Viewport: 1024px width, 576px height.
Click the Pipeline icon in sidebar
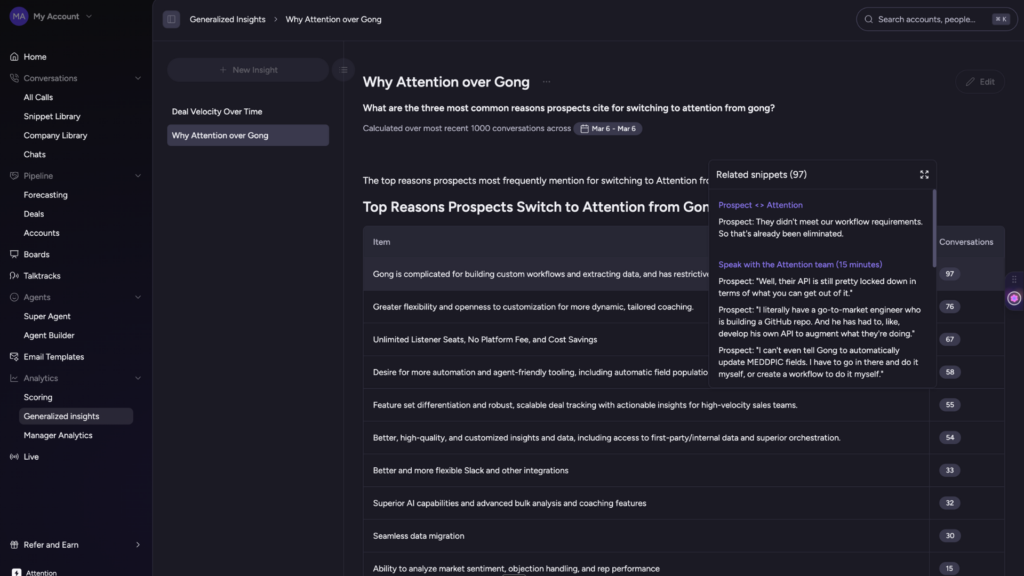coord(14,176)
